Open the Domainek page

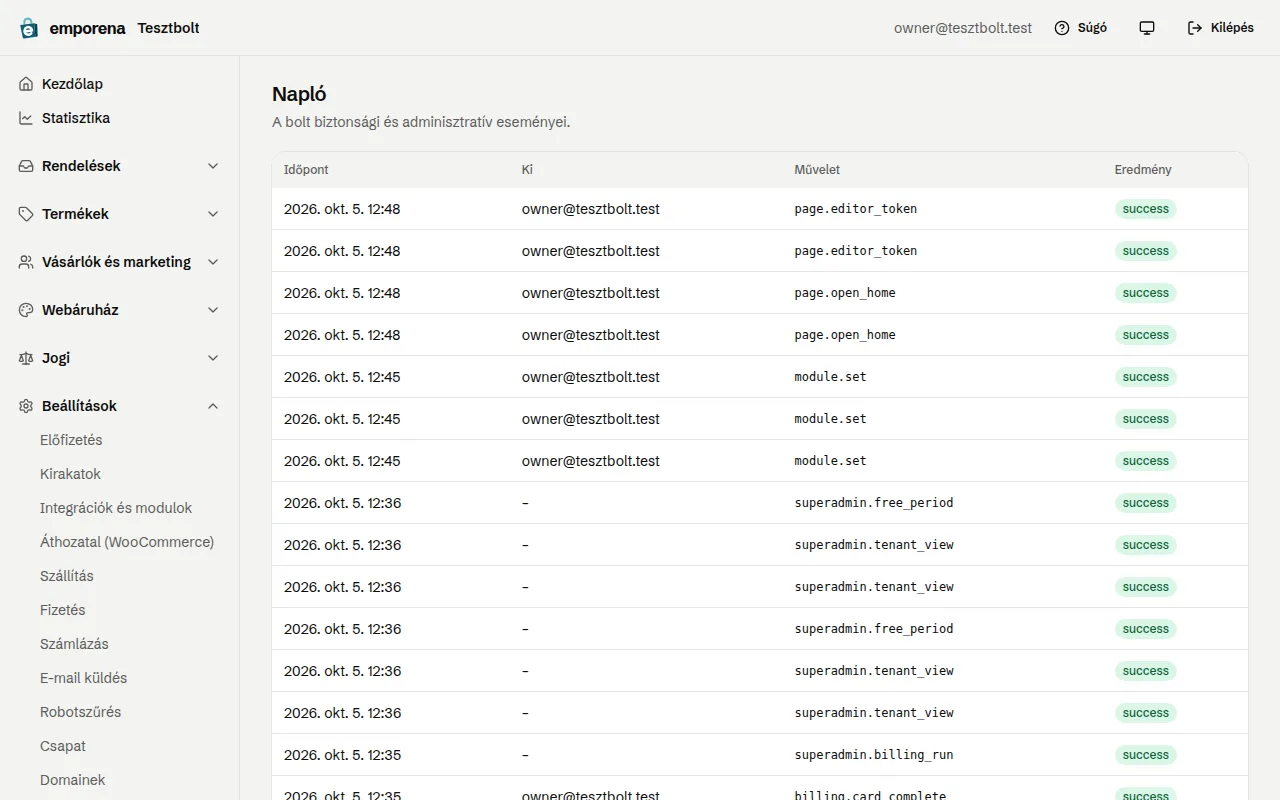[73, 780]
